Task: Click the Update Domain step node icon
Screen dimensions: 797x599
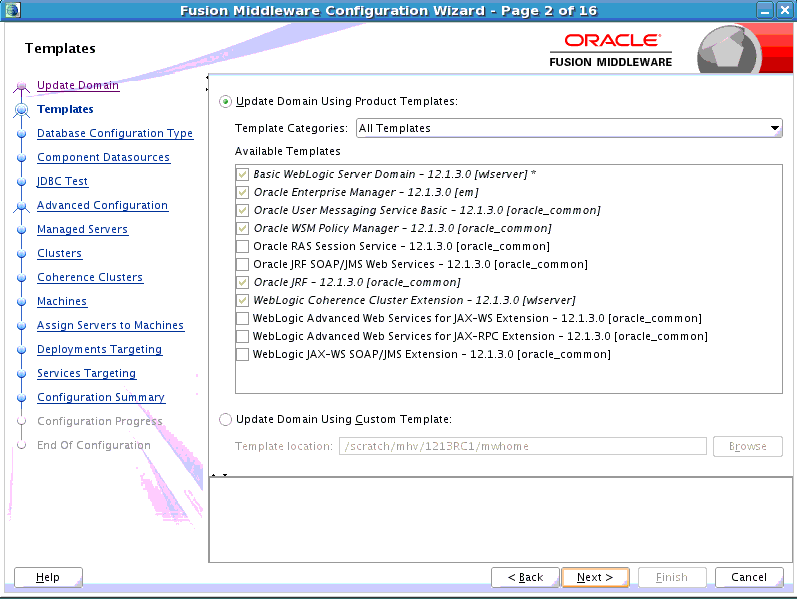Action: 21,86
